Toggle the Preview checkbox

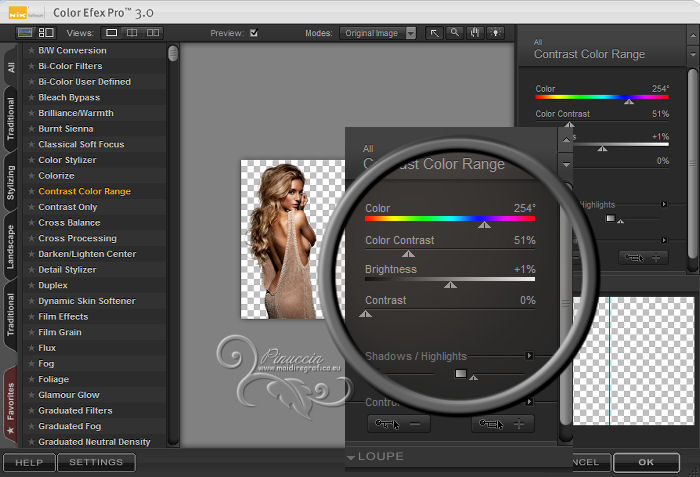point(253,33)
